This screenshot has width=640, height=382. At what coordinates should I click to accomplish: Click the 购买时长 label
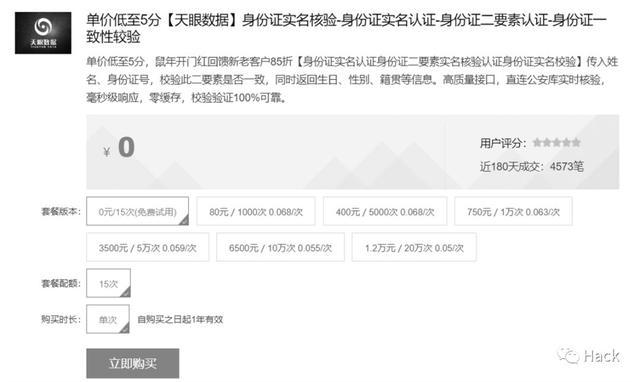[61, 319]
